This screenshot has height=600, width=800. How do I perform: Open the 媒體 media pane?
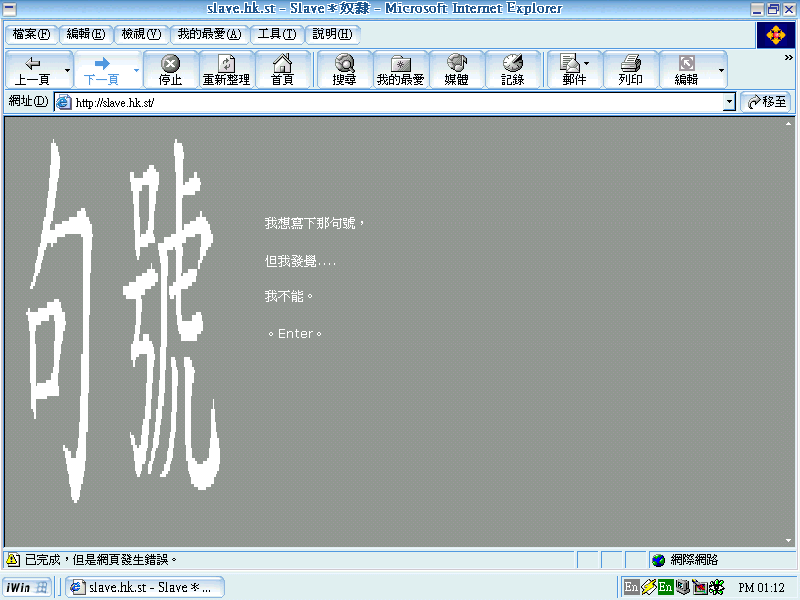click(x=457, y=70)
